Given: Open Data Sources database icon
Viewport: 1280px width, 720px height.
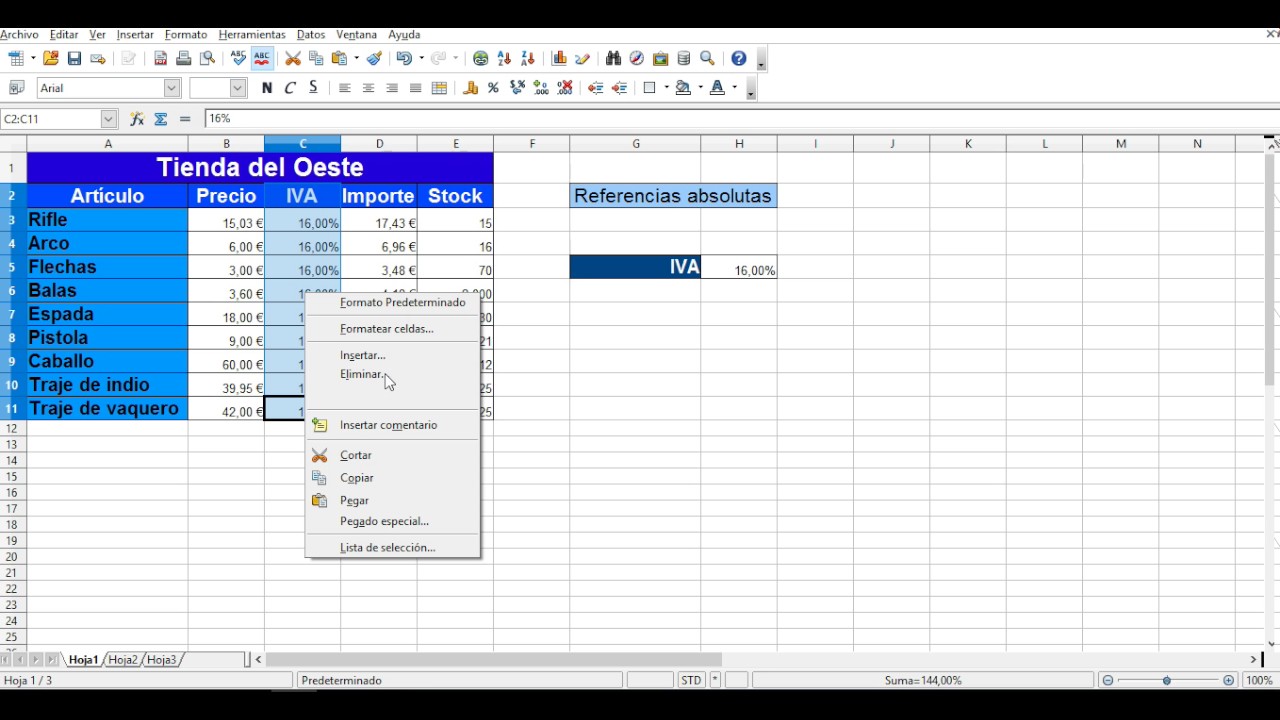Looking at the screenshot, I should 684,59.
